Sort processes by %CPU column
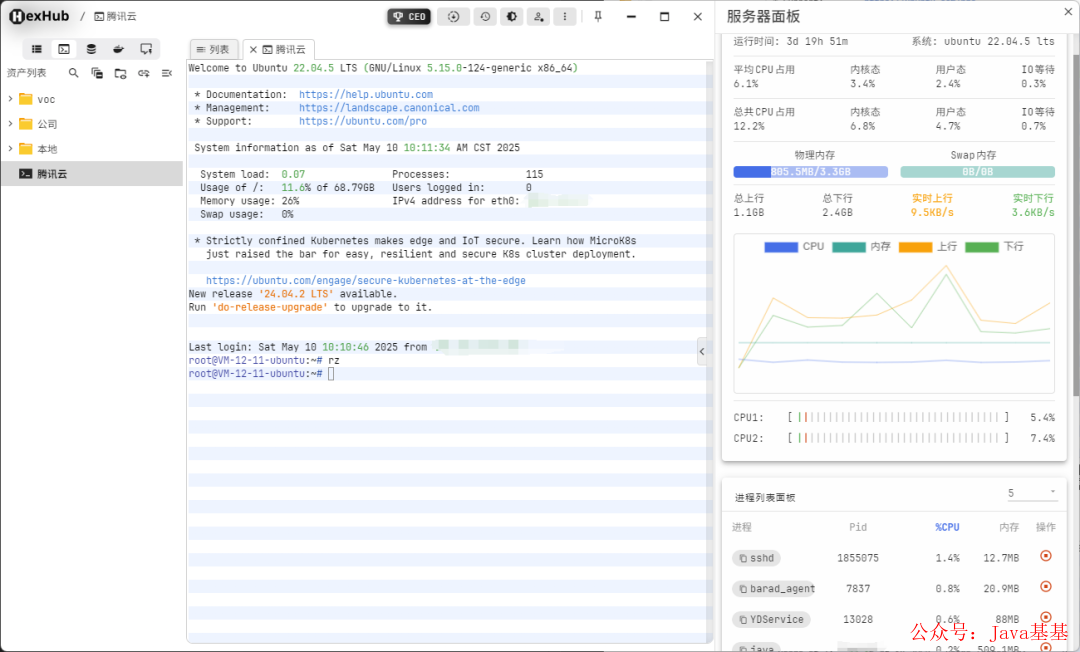 point(947,527)
